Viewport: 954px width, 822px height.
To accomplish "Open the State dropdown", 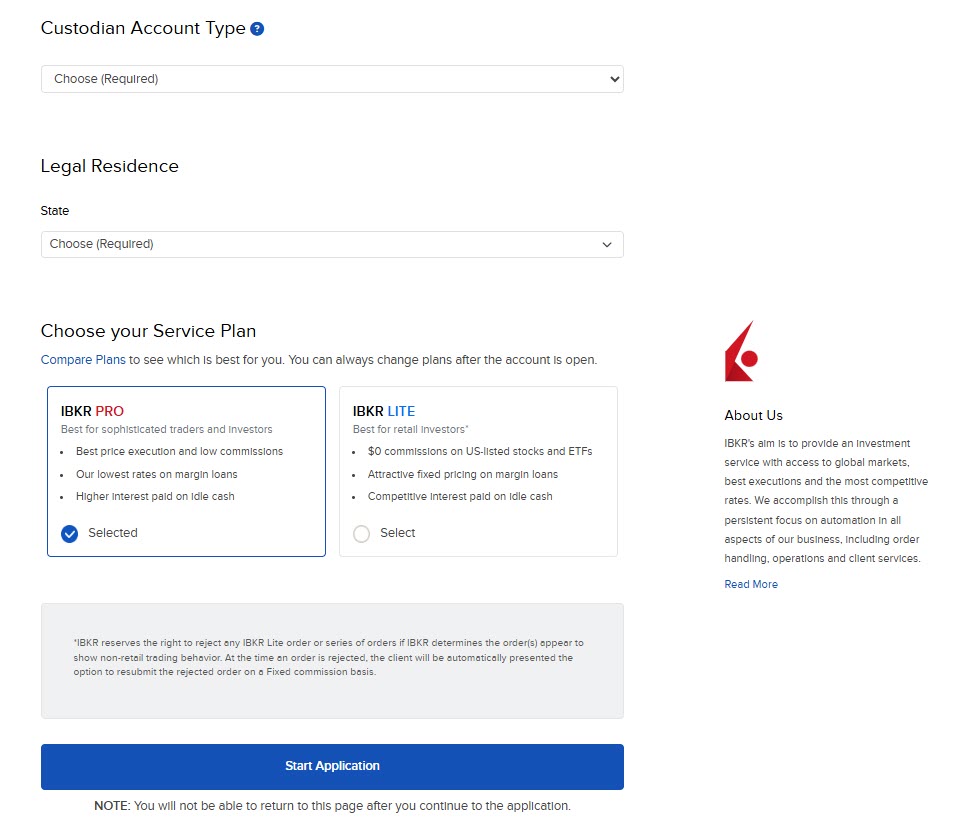I will (x=332, y=244).
